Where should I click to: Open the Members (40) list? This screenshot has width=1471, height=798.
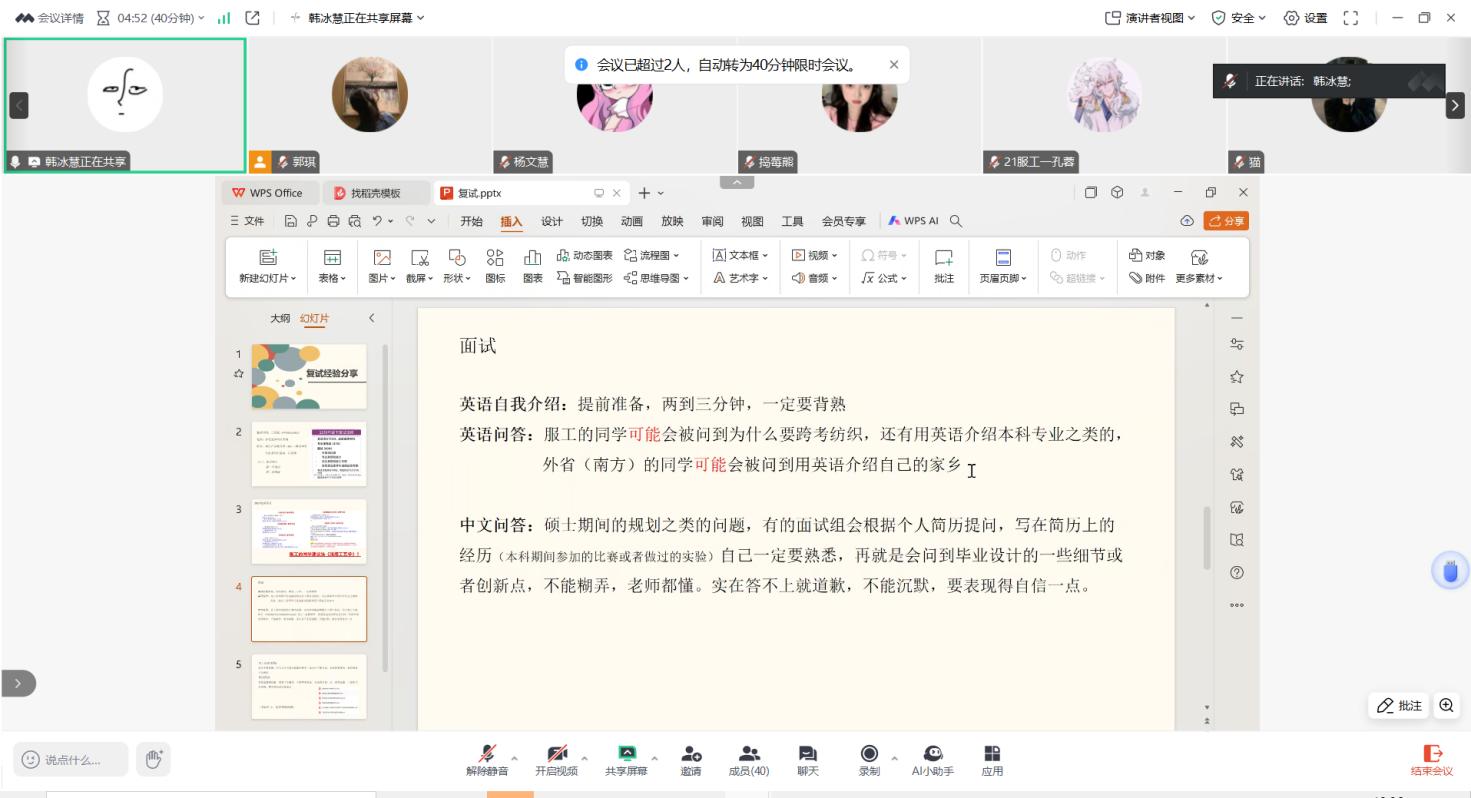748,755
